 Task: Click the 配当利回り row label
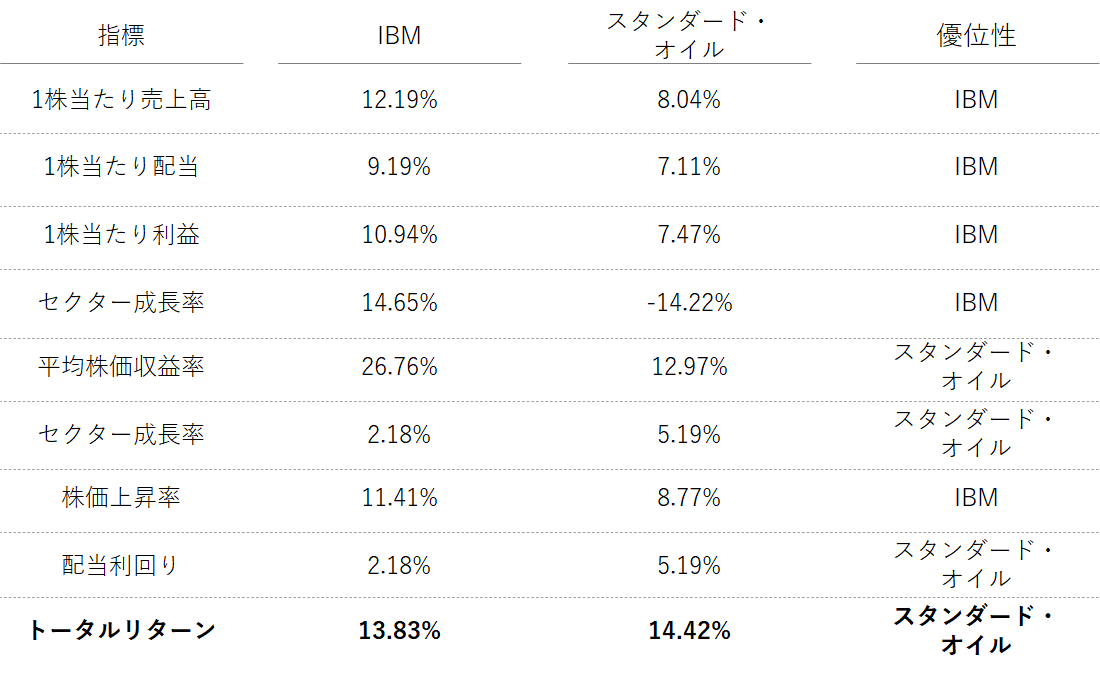coord(121,565)
